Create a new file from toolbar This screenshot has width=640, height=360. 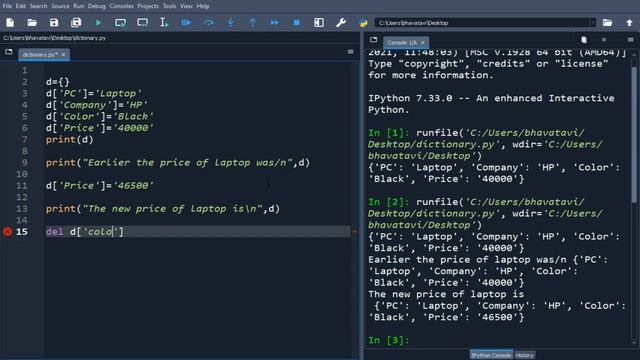click(x=10, y=23)
